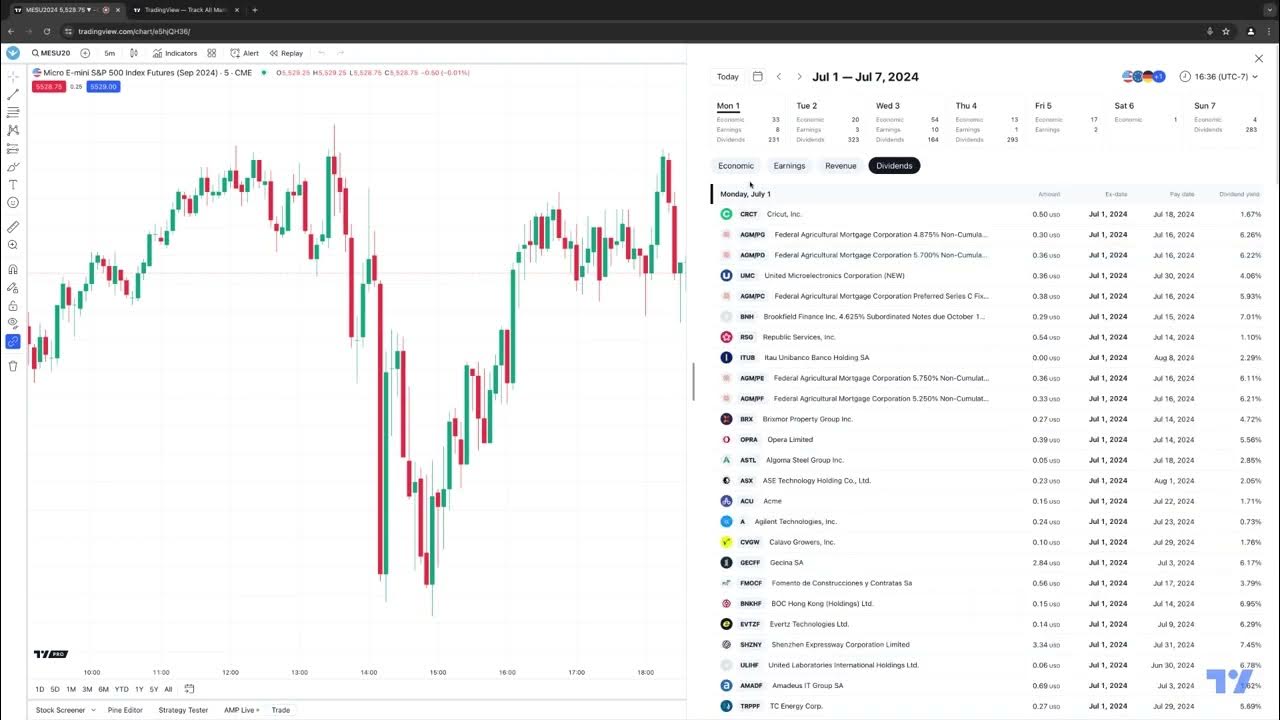Select the brush drawing tool
The image size is (1280, 720).
pyautogui.click(x=13, y=166)
